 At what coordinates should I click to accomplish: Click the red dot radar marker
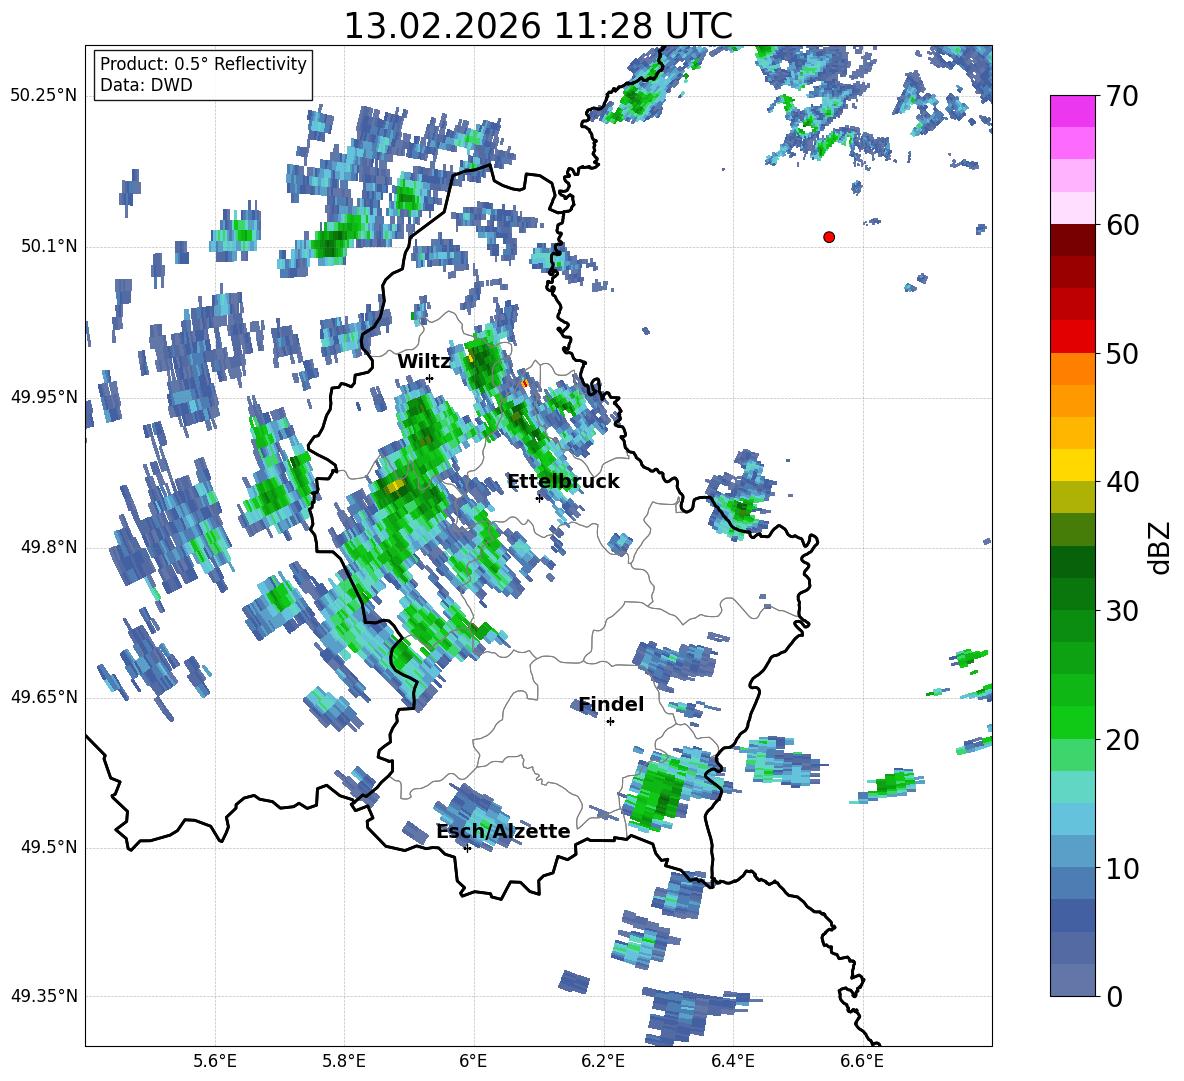coord(828,237)
